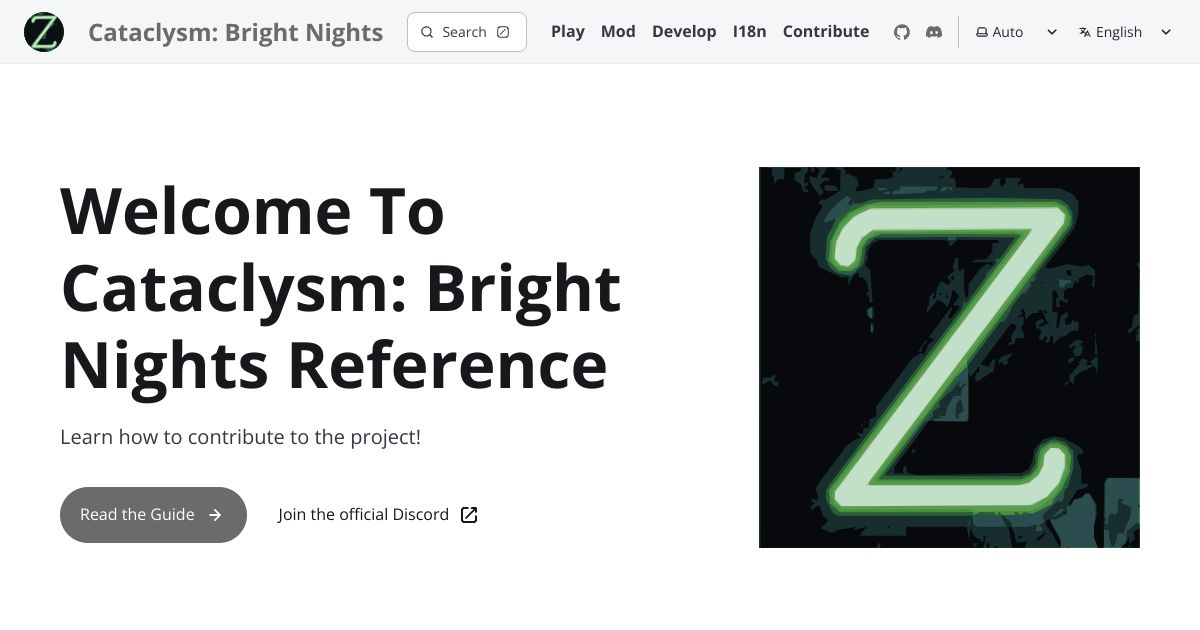Click the Search box in the header

tap(467, 32)
